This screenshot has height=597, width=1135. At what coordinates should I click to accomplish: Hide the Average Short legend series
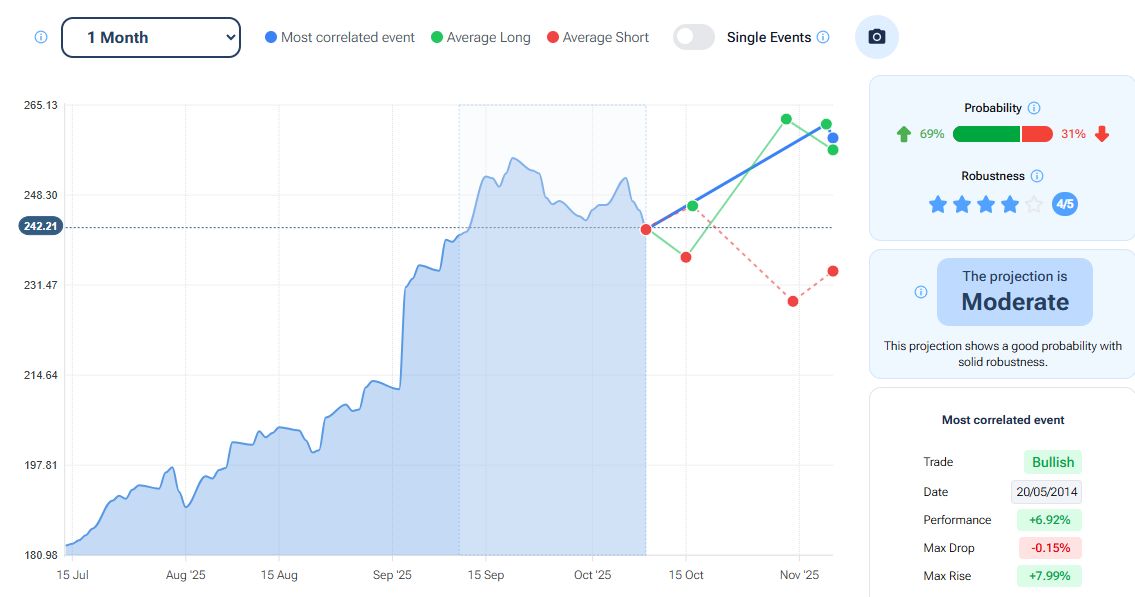coord(598,37)
